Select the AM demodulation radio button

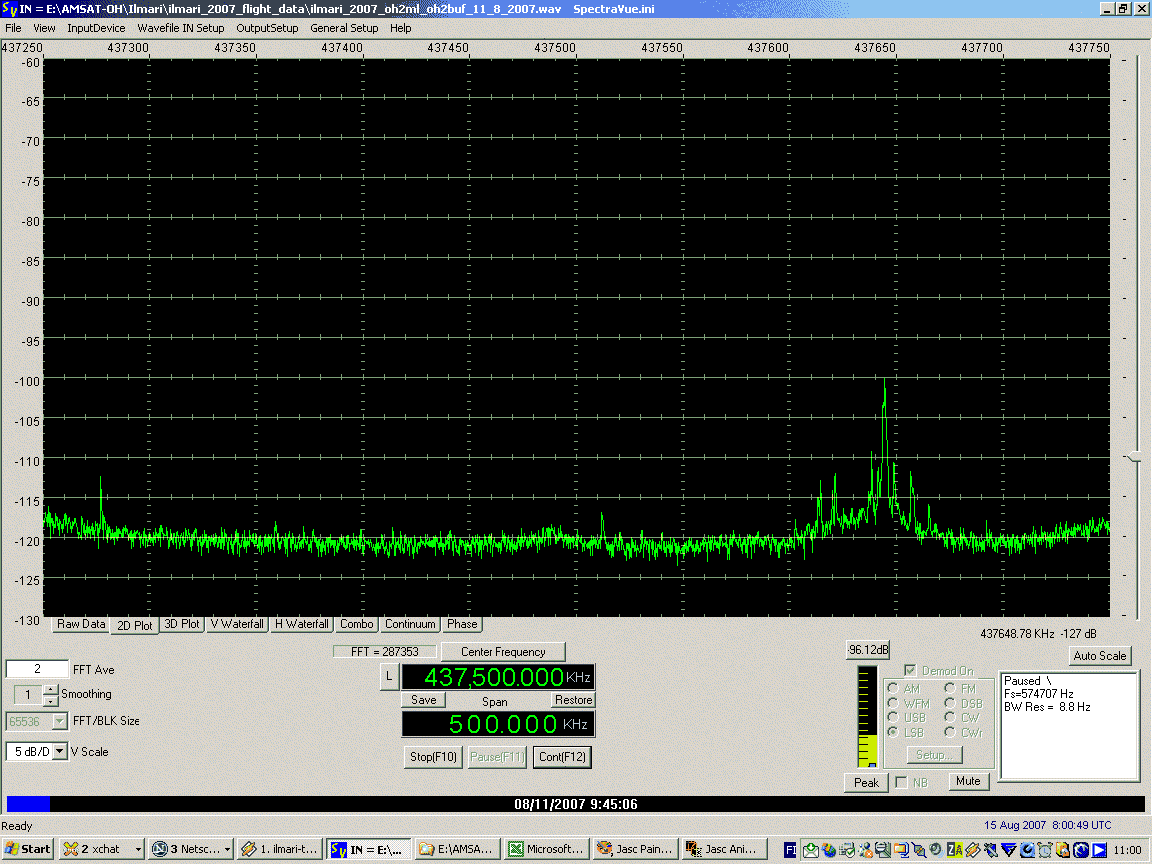[x=893, y=688]
